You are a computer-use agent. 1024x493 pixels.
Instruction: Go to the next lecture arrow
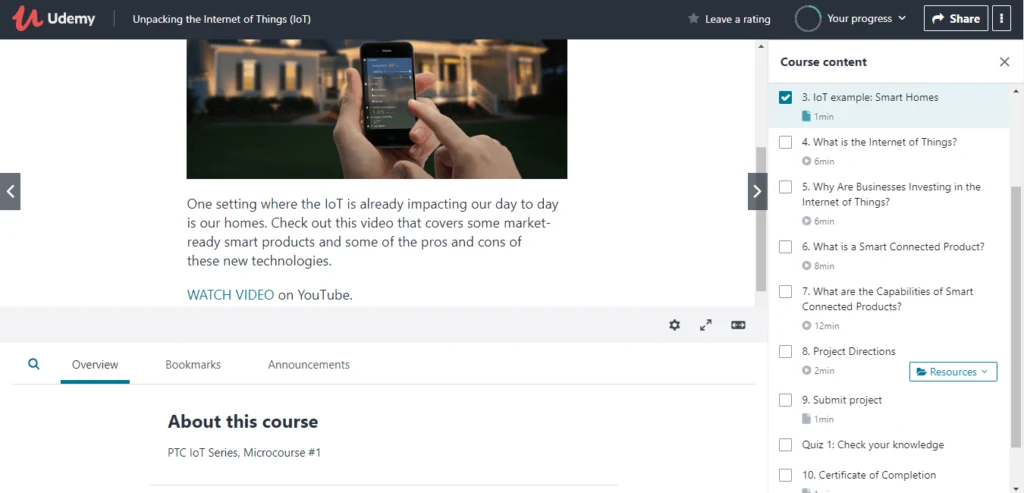(757, 191)
